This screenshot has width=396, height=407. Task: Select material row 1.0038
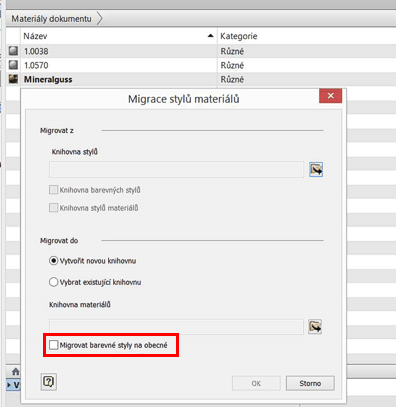click(x=201, y=51)
